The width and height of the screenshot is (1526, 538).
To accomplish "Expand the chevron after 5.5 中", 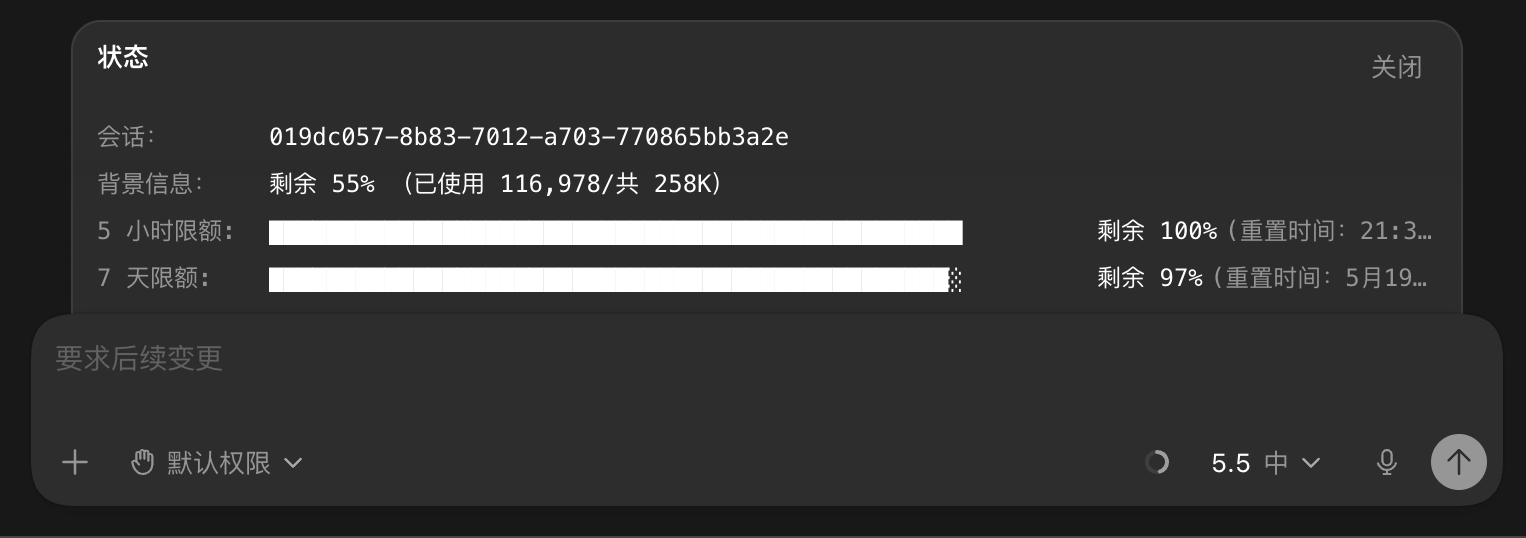I will 1310,462.
